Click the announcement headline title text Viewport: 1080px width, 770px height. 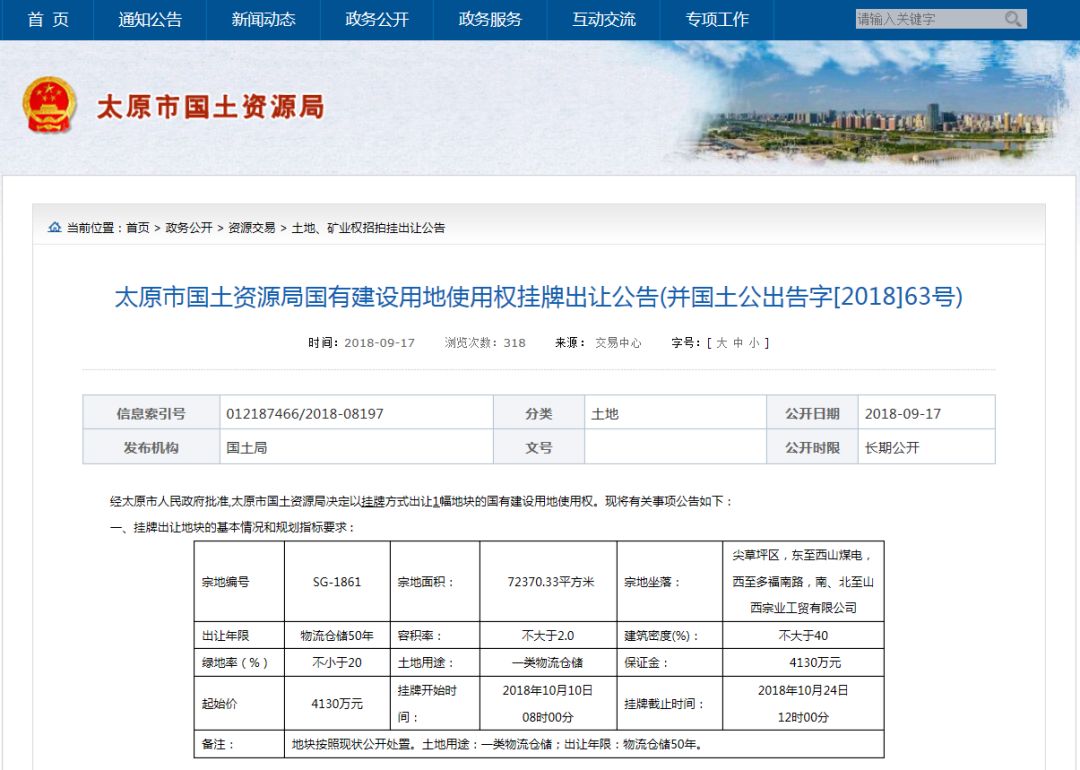pyautogui.click(x=539, y=297)
